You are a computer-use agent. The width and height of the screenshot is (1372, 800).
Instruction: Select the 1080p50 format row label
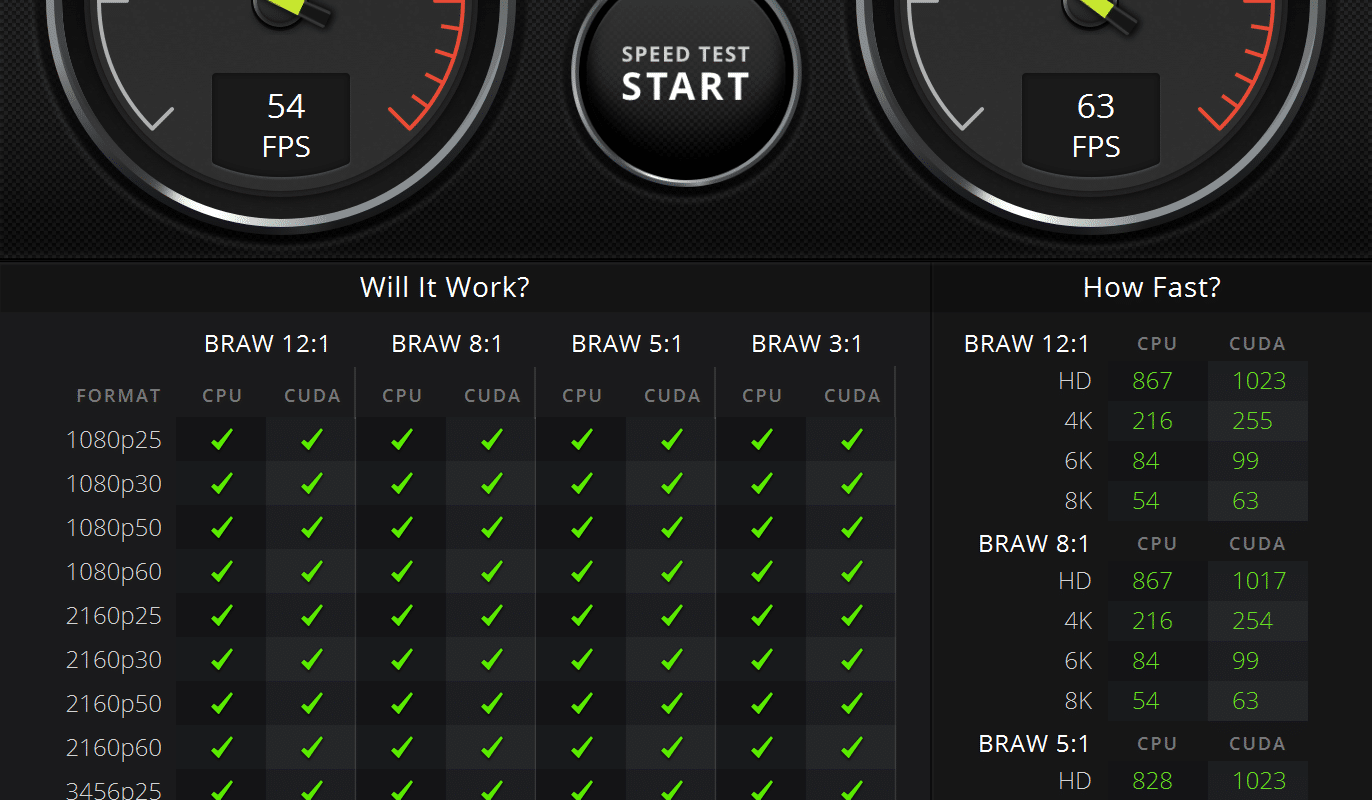[x=114, y=528]
